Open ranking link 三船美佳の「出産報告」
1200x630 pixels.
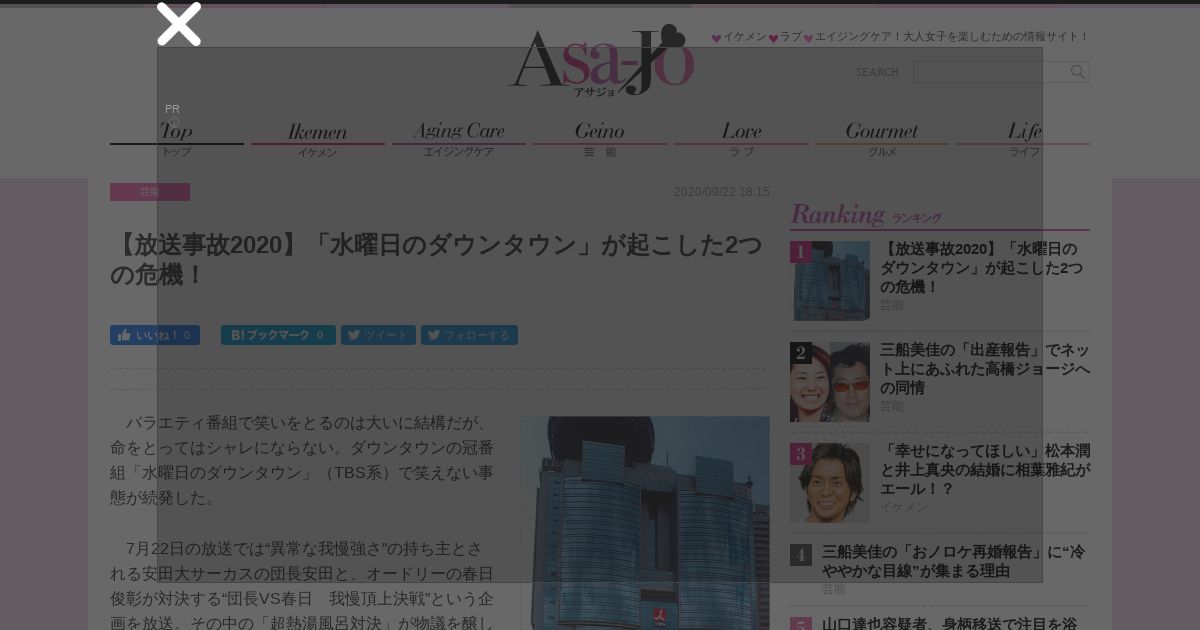[x=985, y=368]
